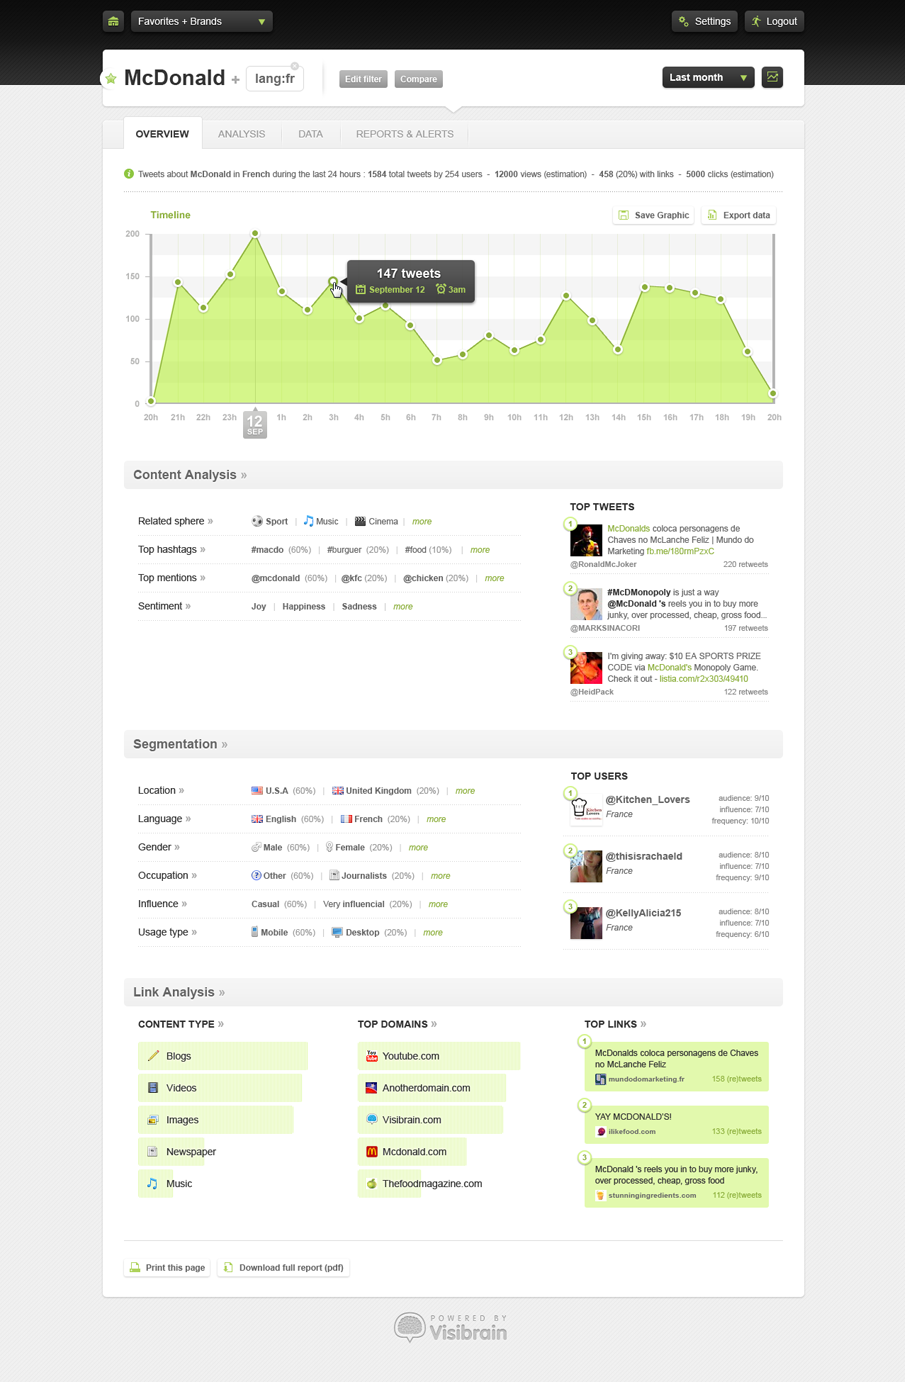
Task: Remove the lang:fr filter tag
Action: tap(295, 66)
